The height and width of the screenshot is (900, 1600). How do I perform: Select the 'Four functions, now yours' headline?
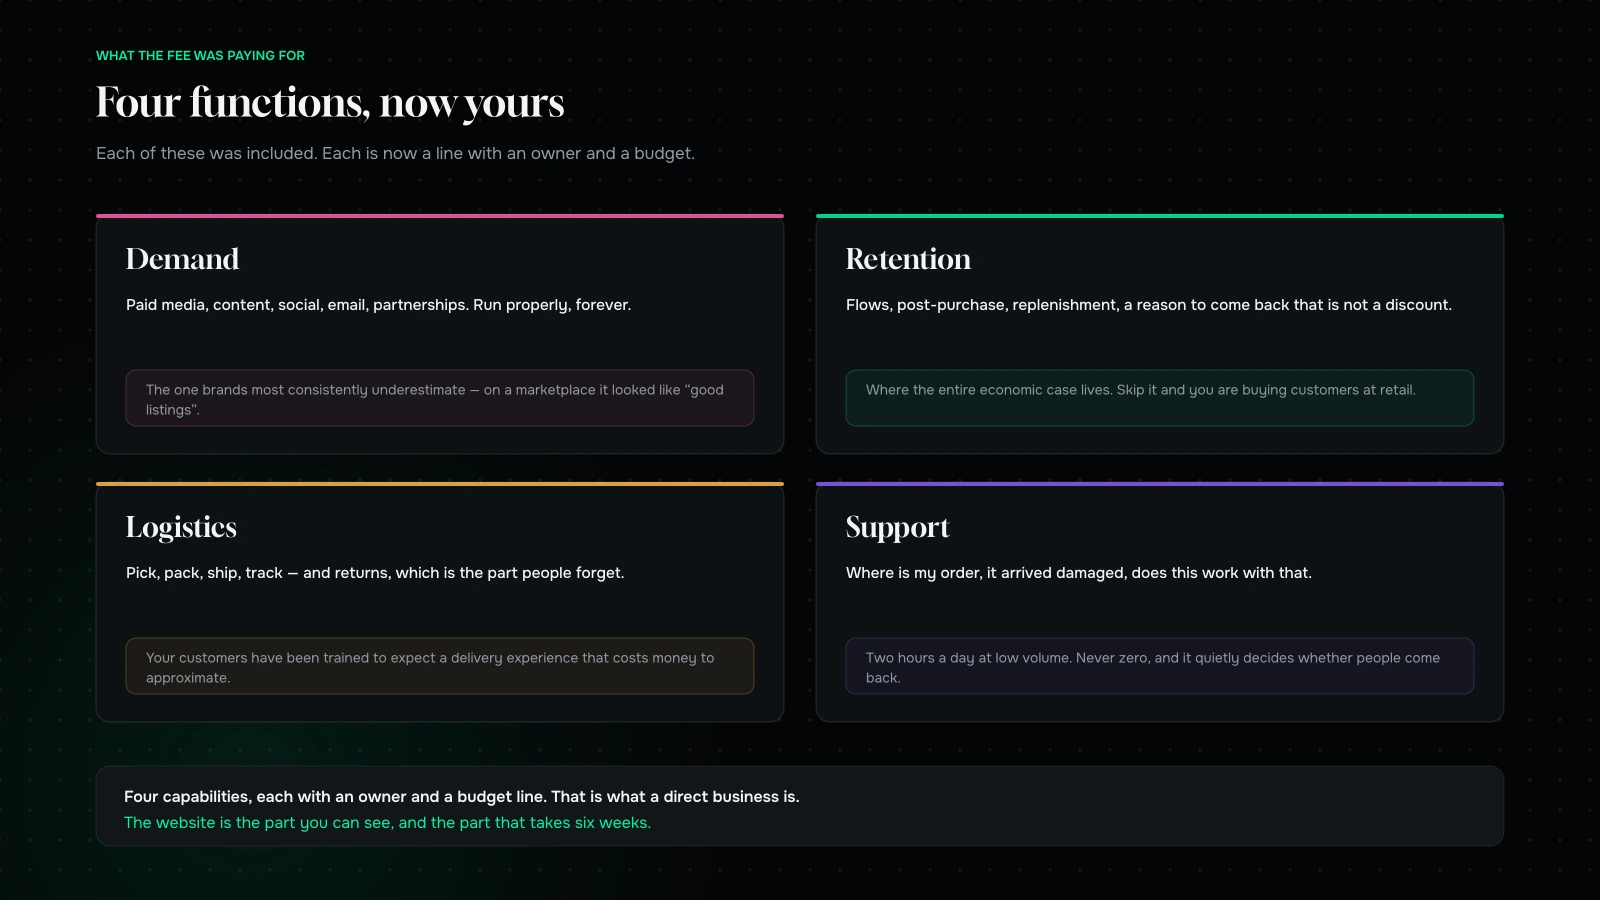point(330,102)
